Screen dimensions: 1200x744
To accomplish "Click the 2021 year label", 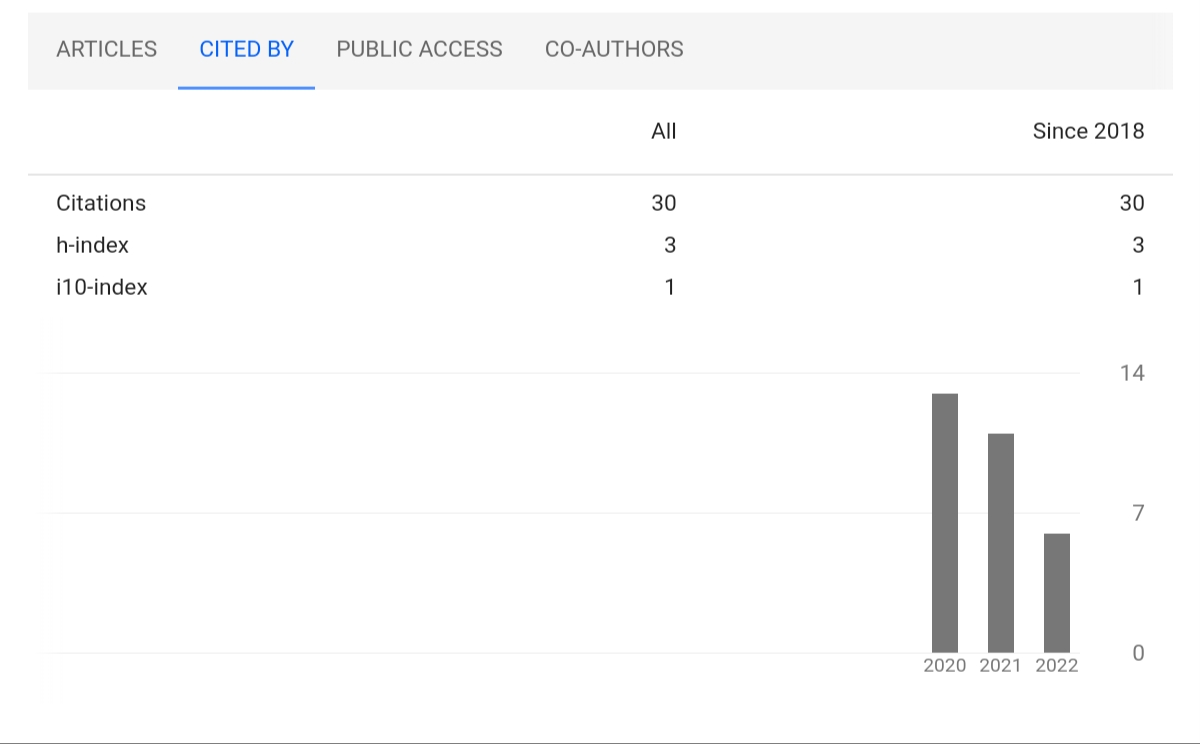I will [x=1001, y=666].
